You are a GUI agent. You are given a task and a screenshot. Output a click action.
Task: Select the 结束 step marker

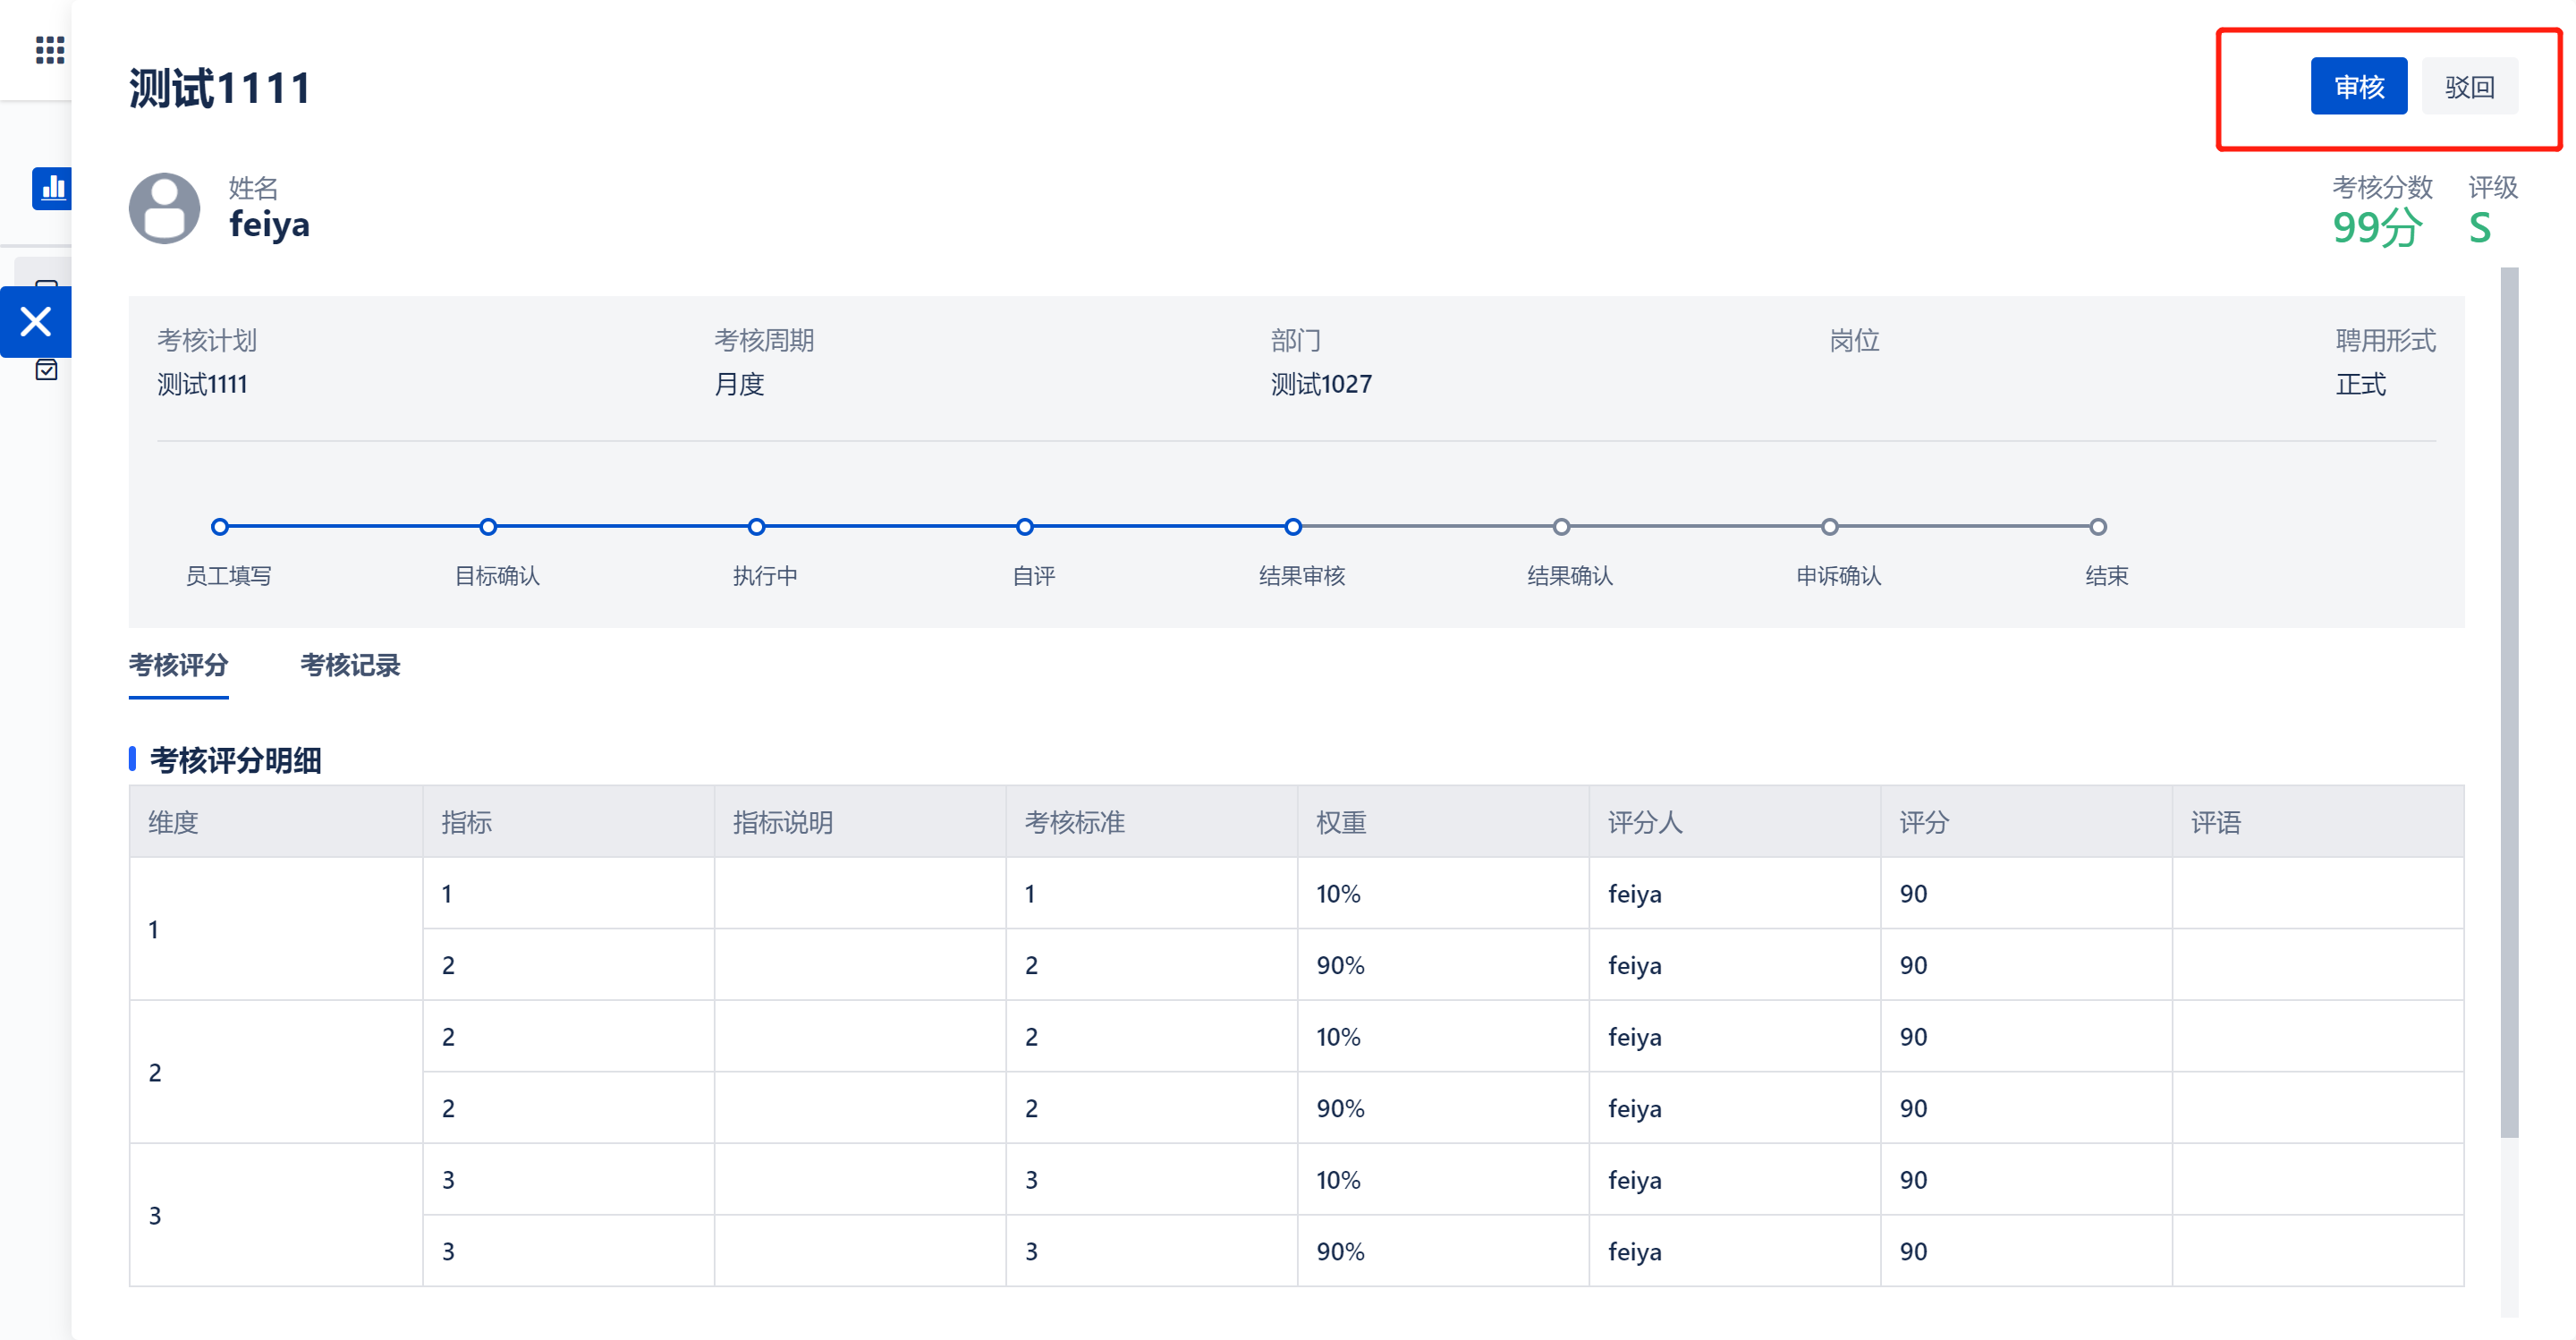pyautogui.click(x=2098, y=527)
